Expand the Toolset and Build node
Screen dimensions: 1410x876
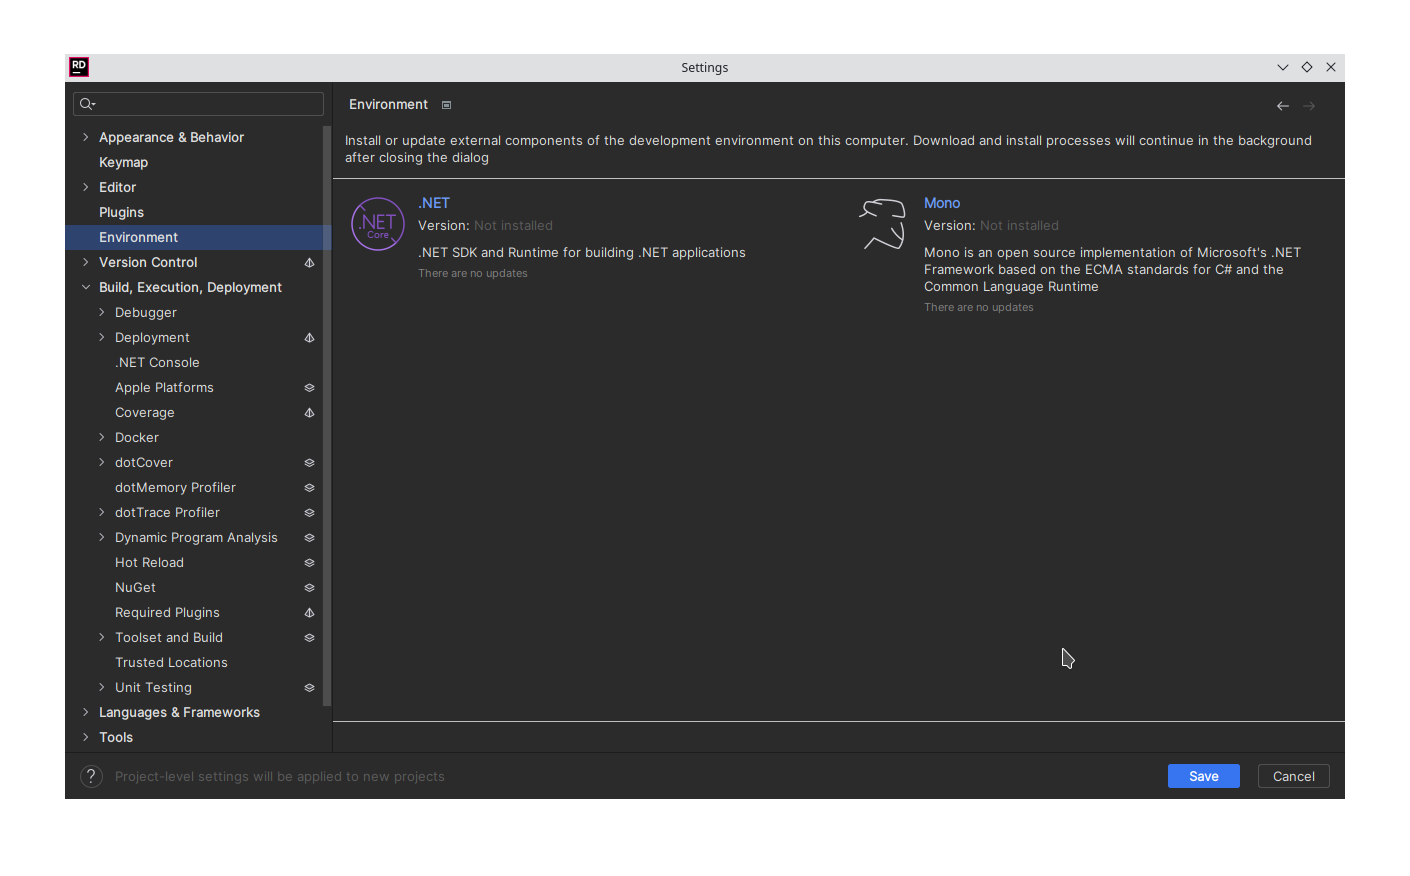click(x=102, y=637)
